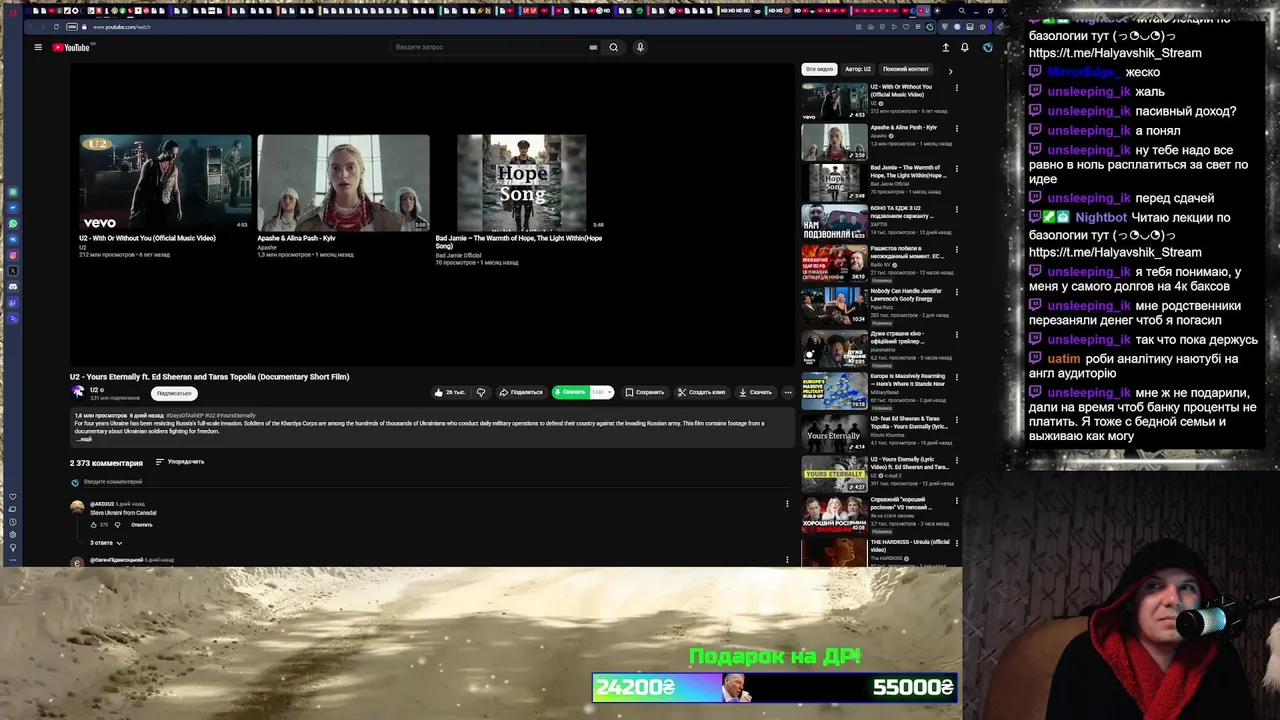Click the grey Скачать download button

[755, 392]
